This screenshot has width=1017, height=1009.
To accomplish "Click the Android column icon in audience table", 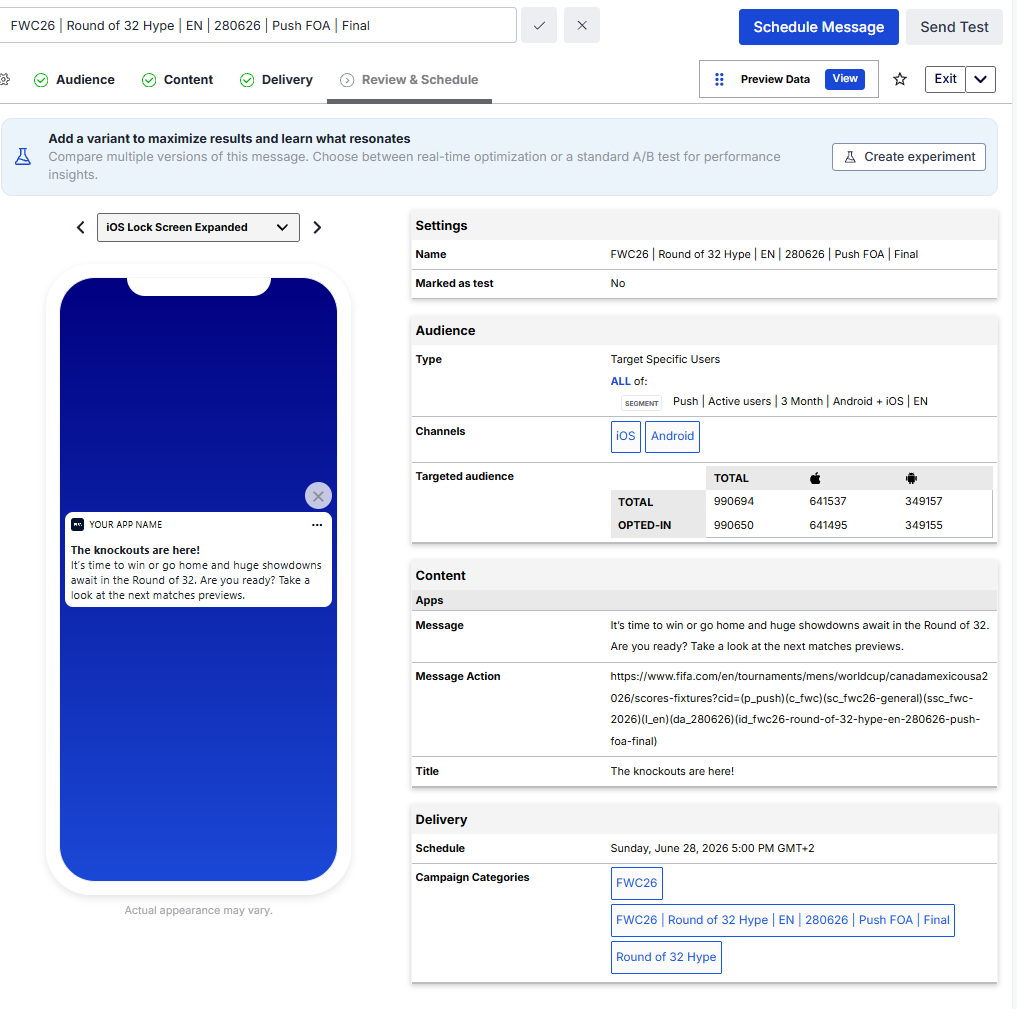I will (911, 479).
